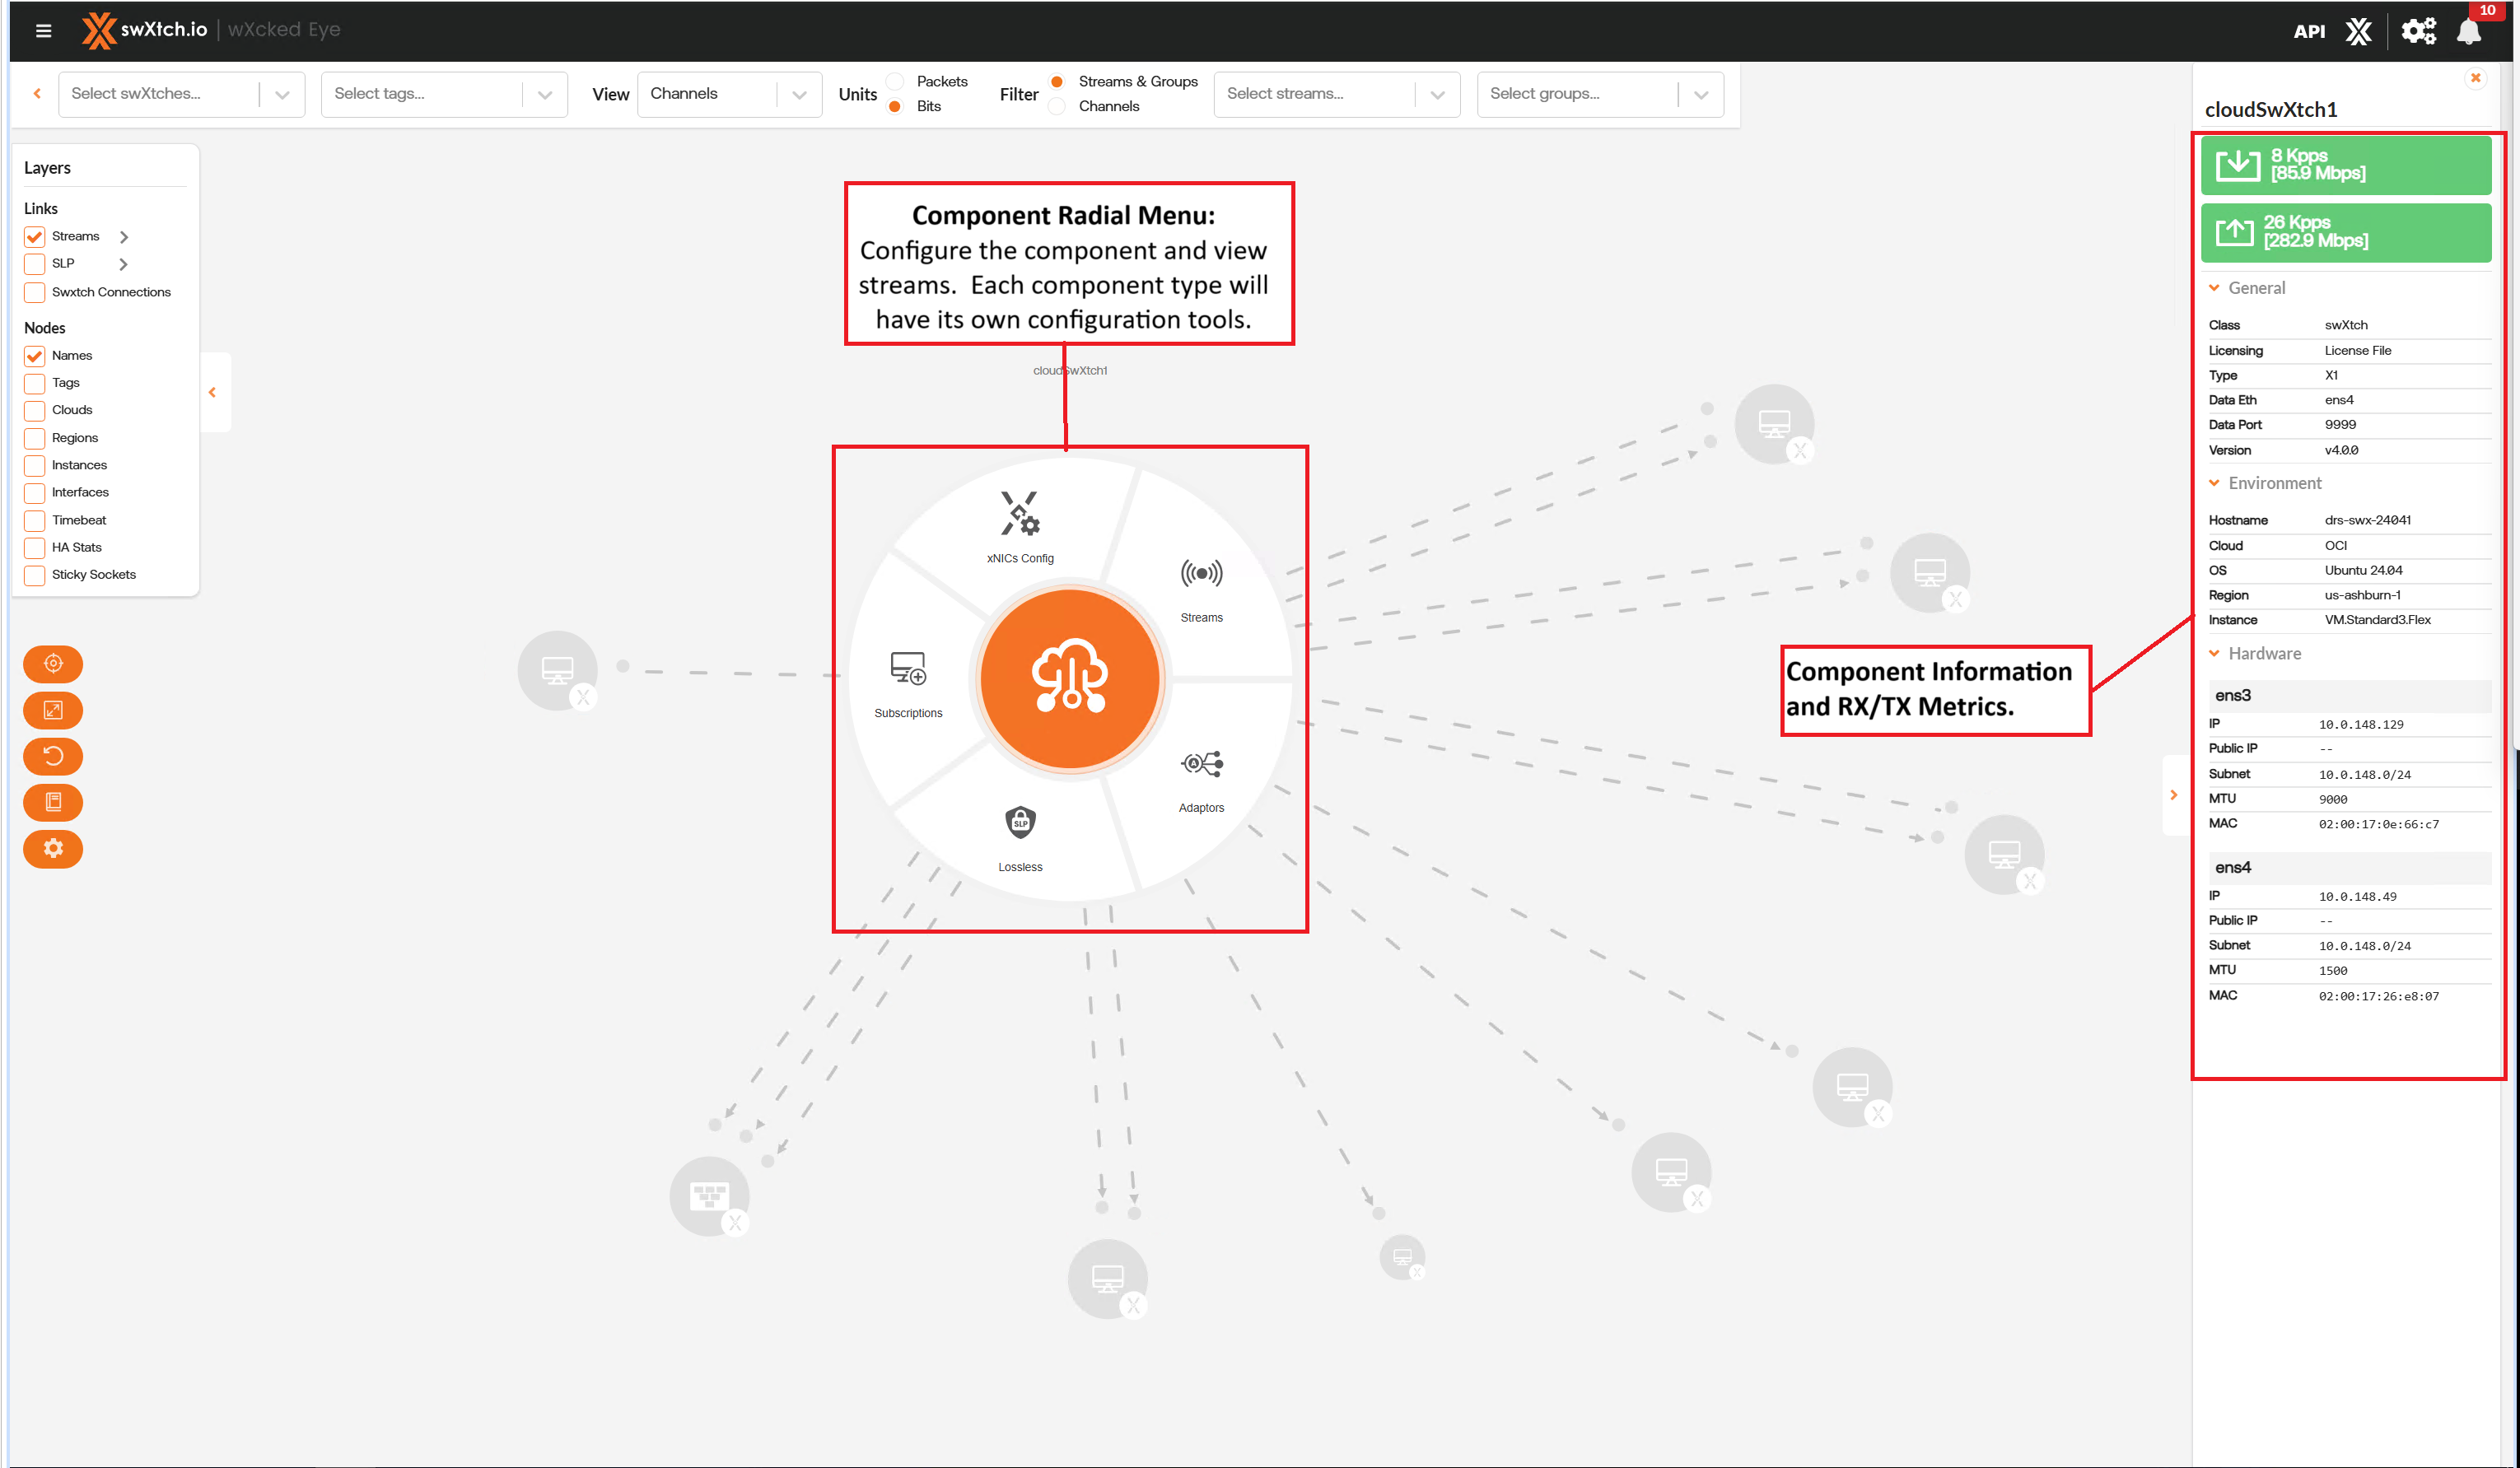Open Lossless SLP shield option
Screen dimensions: 2520x1468
1020,836
